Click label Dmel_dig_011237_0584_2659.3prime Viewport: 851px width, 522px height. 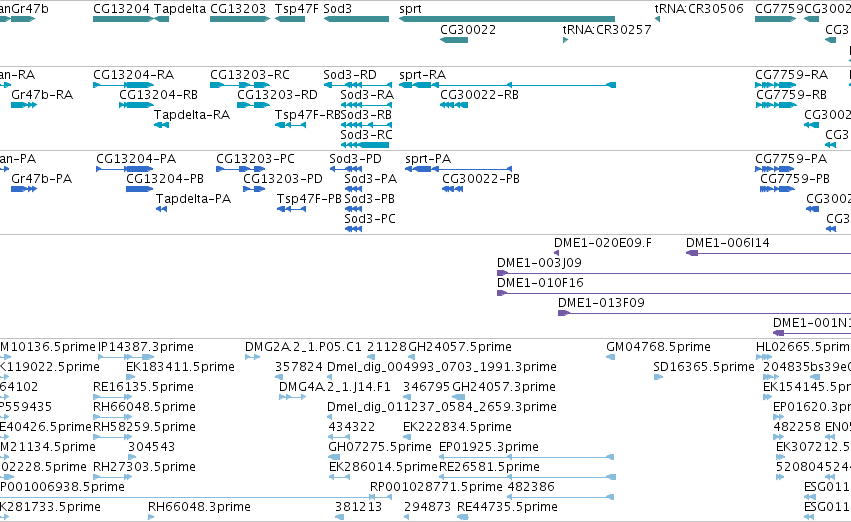(x=442, y=407)
